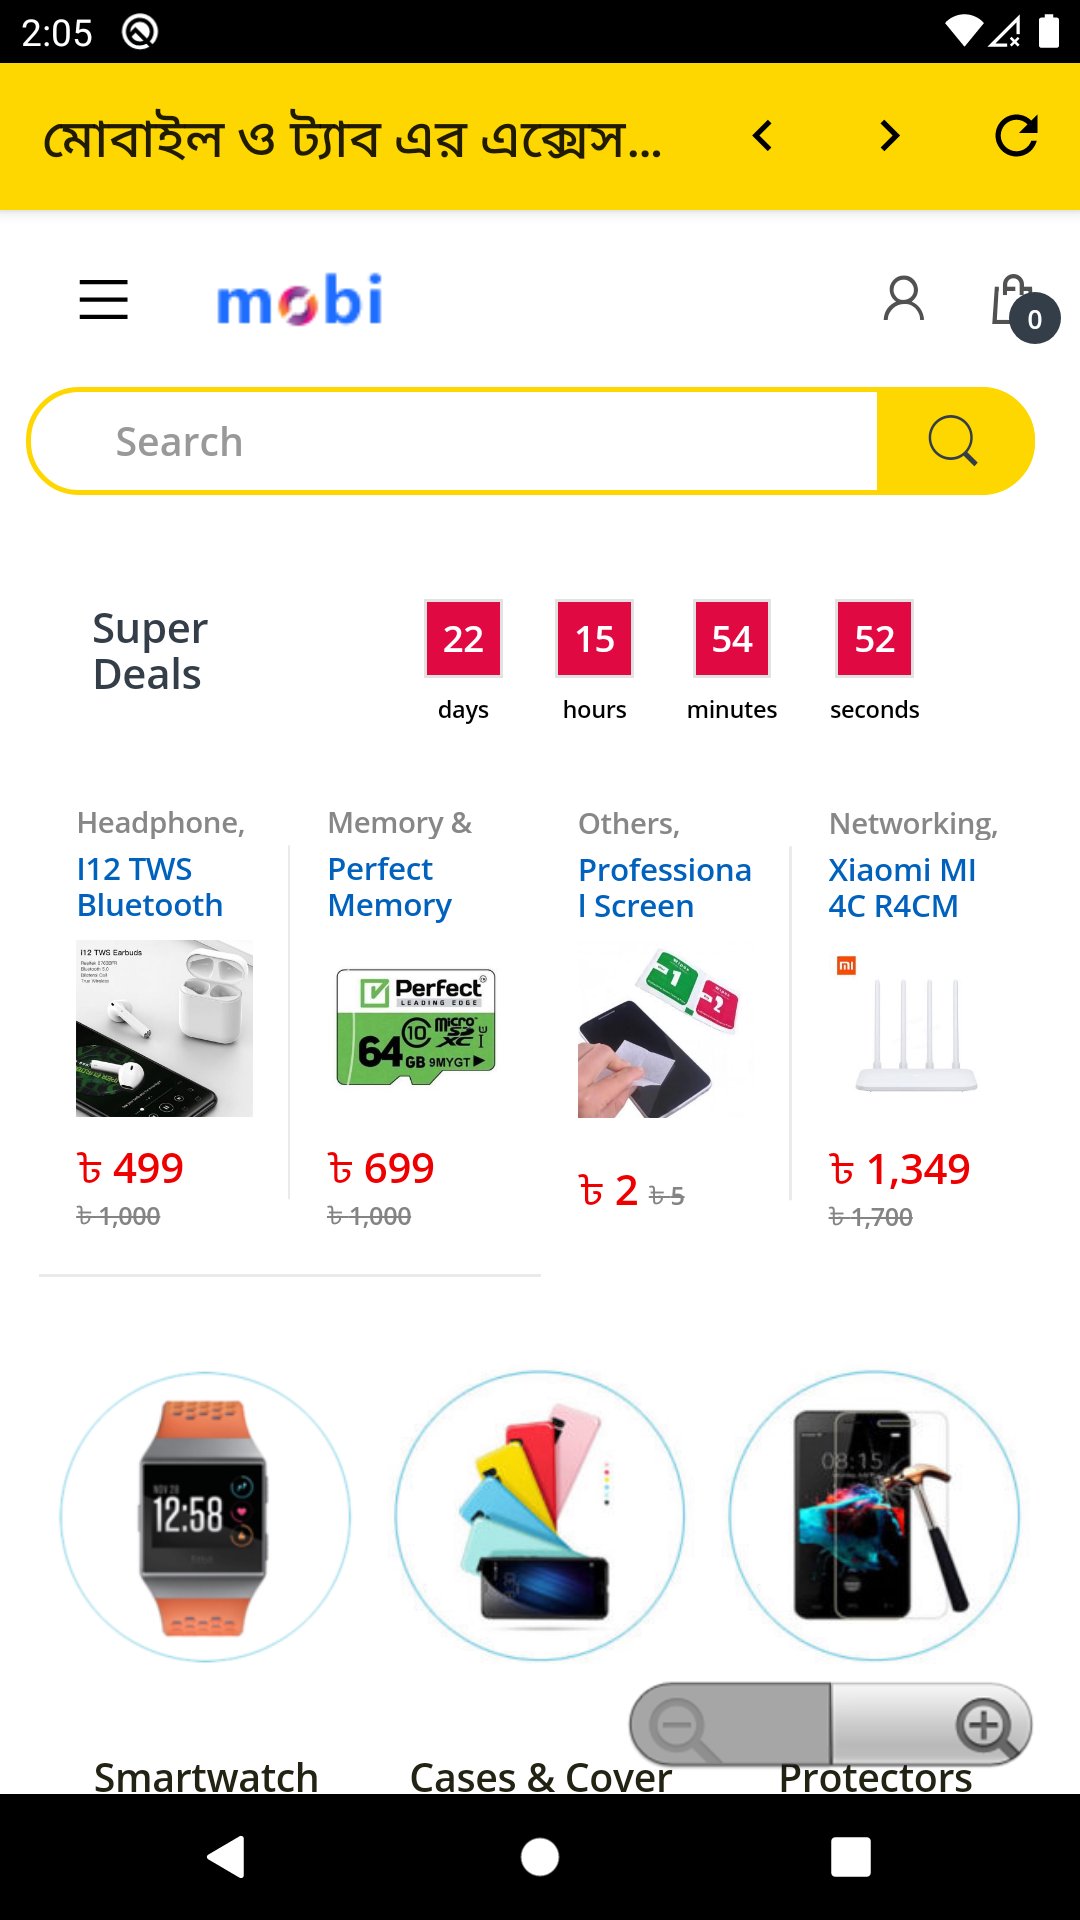Viewport: 1080px width, 1920px height.
Task: Open the hamburger navigation menu
Action: pyautogui.click(x=103, y=300)
